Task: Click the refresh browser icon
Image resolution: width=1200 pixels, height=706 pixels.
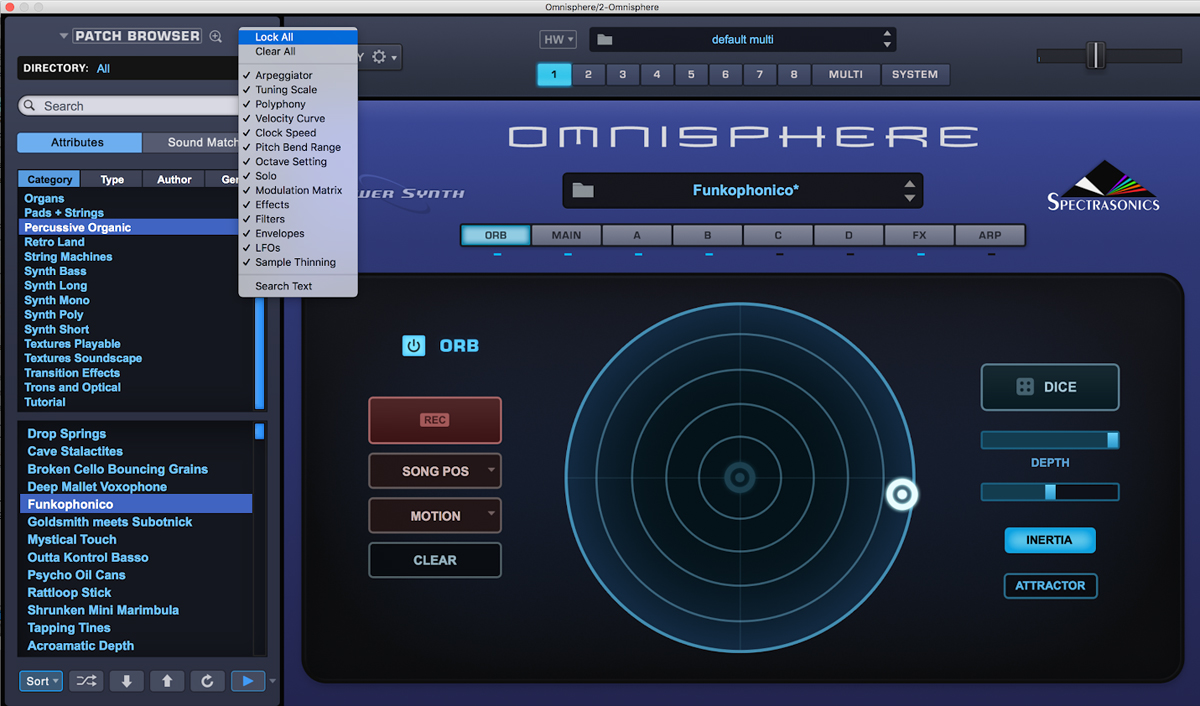Action: click(207, 681)
